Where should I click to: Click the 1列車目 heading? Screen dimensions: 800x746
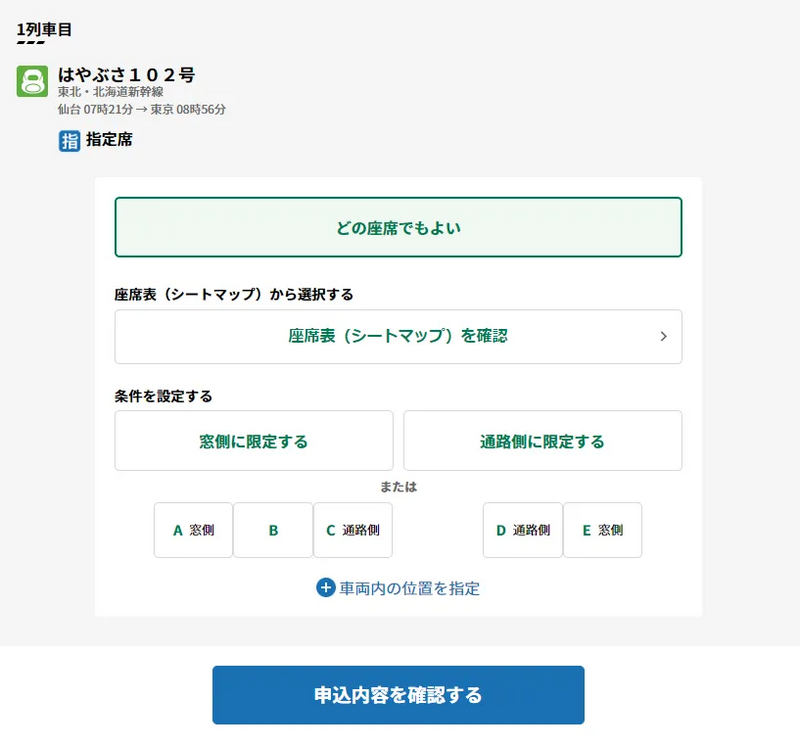44,30
